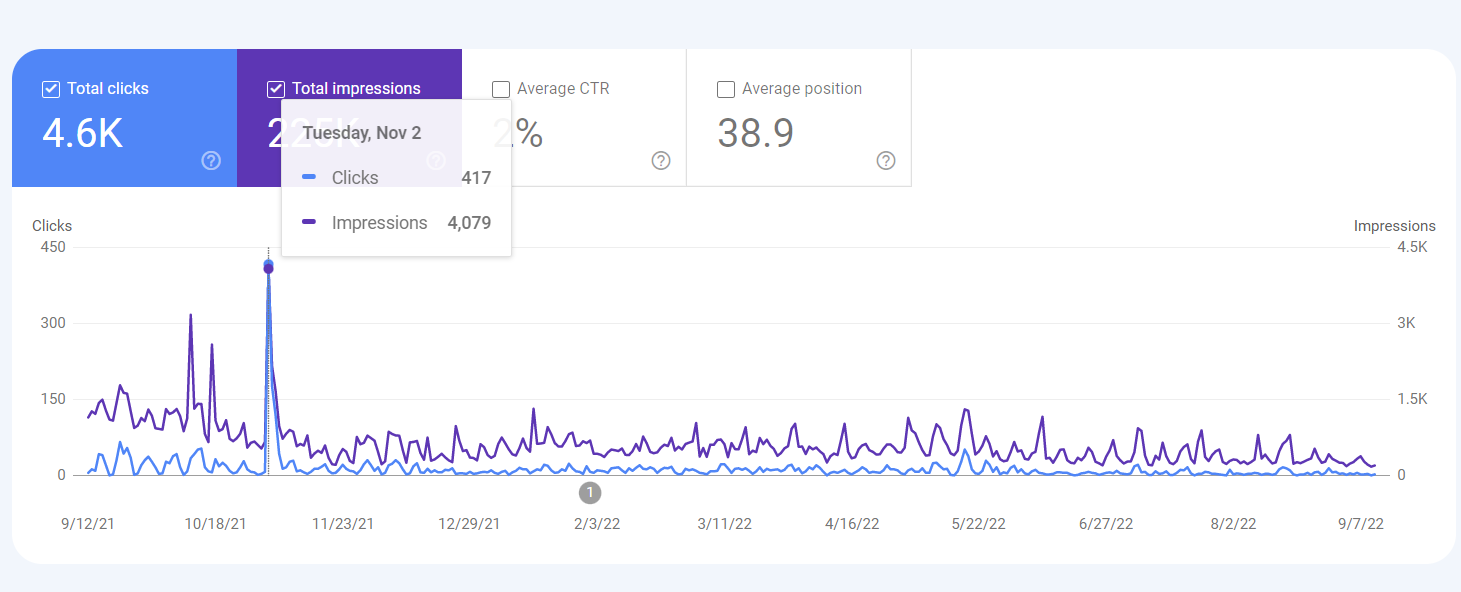Click the 9/12/21 date label on axis

[x=87, y=522]
